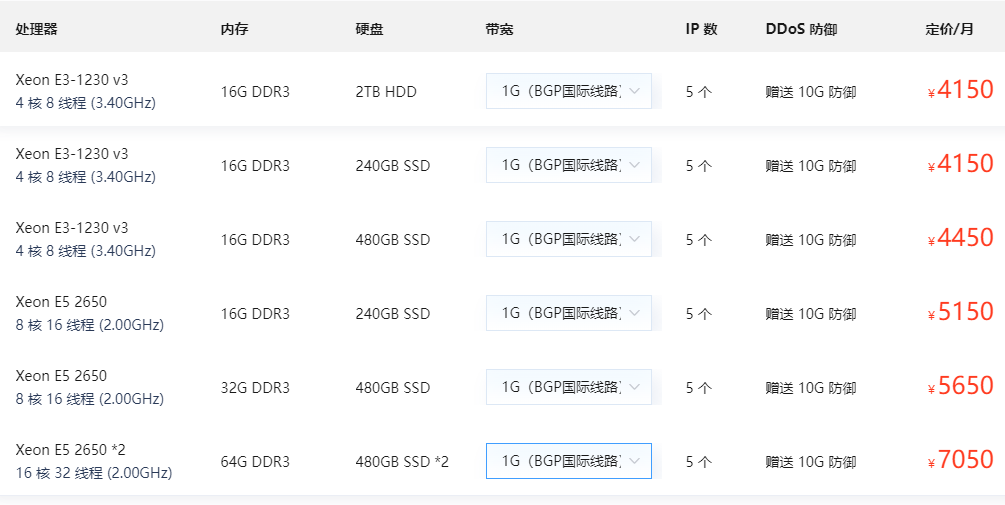This screenshot has height=505, width=1005.
Task: Select the 480GB SSD *2 disk cell
Action: [403, 461]
